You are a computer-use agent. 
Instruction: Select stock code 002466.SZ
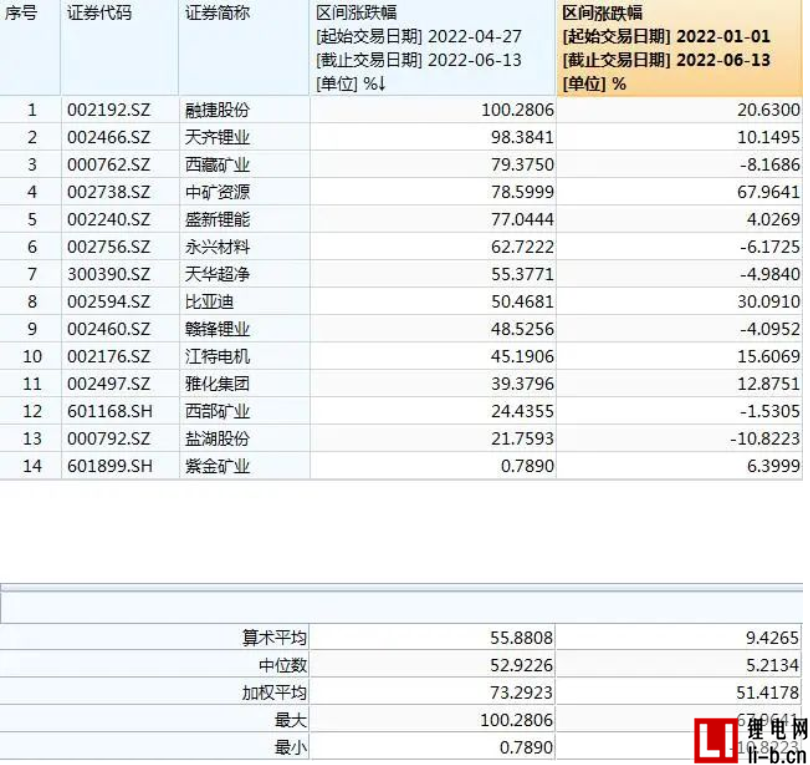(108, 137)
